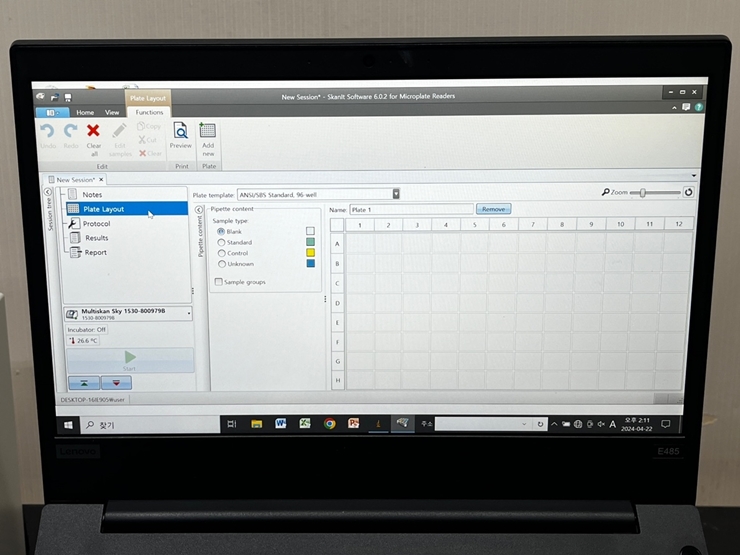This screenshot has width=740, height=555.
Task: Adjust the Zoom slider handle
Action: (645, 192)
